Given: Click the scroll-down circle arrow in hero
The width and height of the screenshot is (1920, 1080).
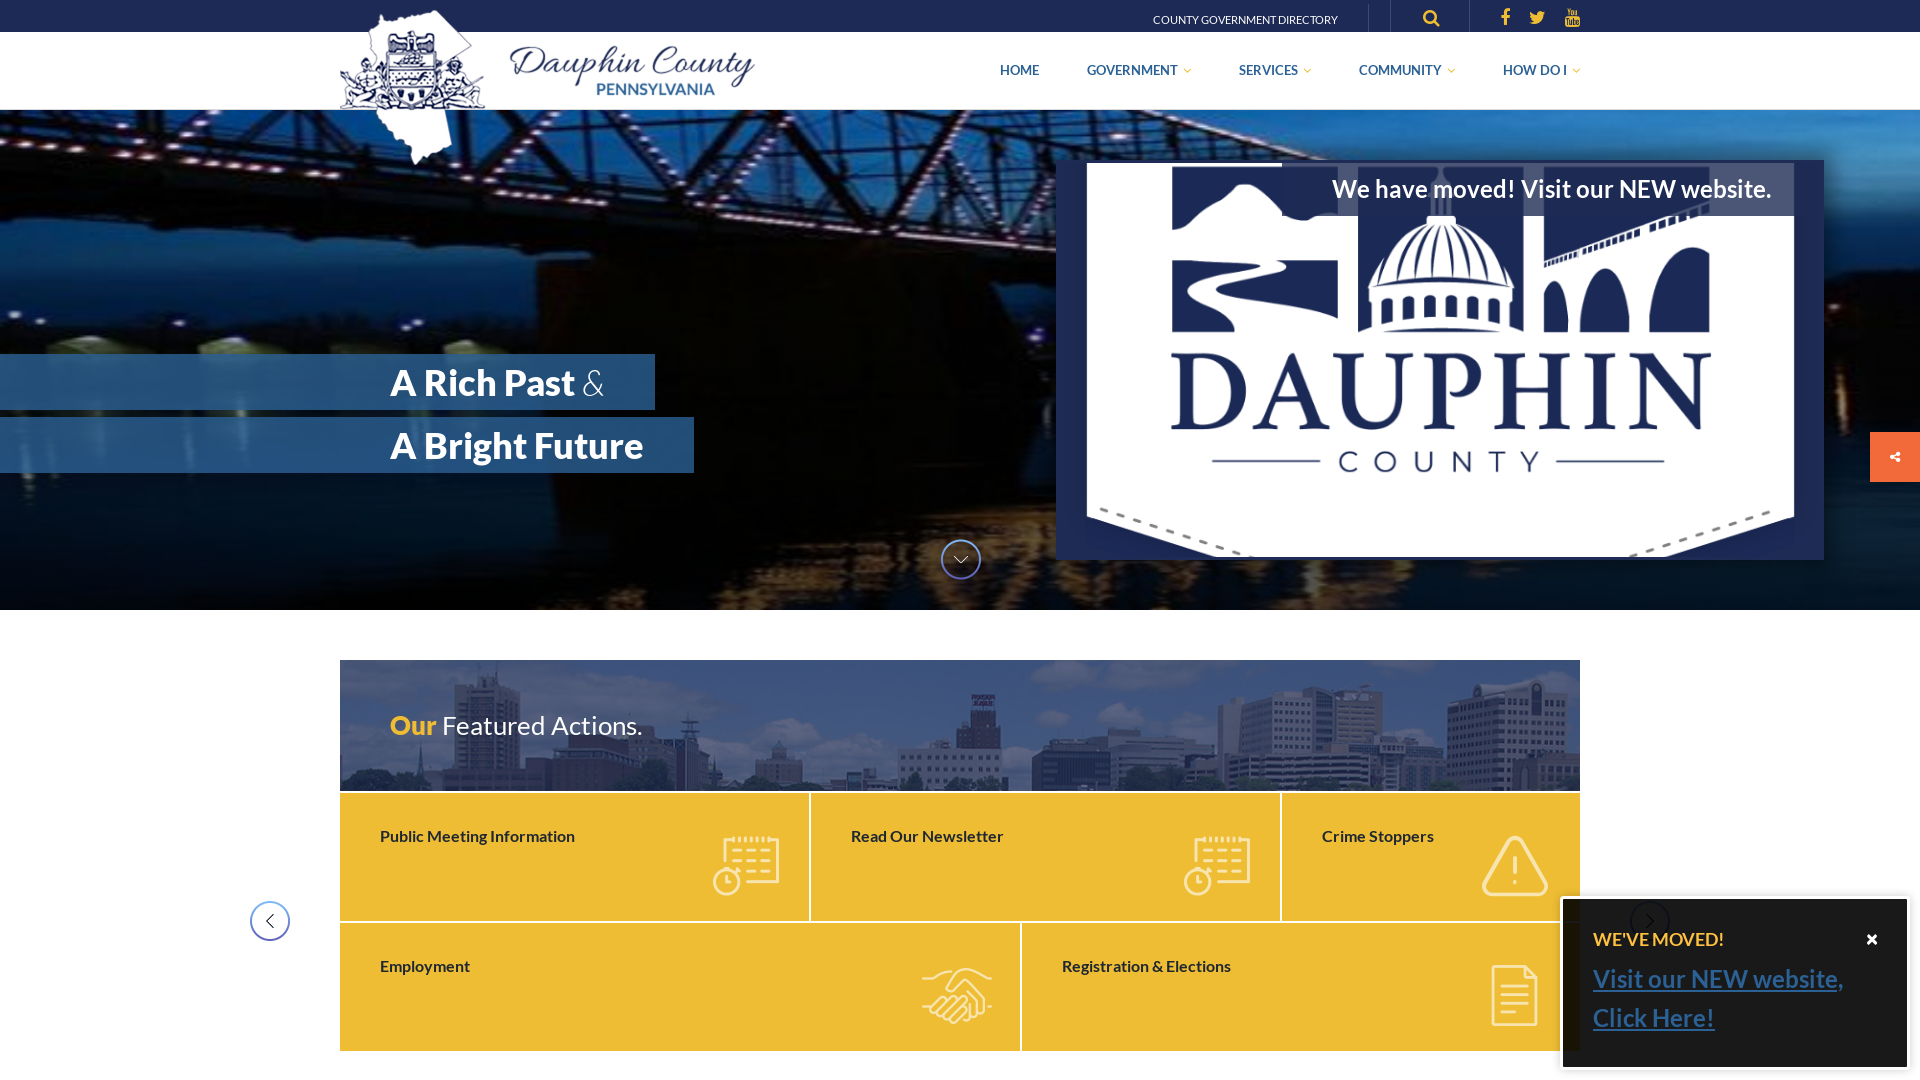Looking at the screenshot, I should click(961, 559).
